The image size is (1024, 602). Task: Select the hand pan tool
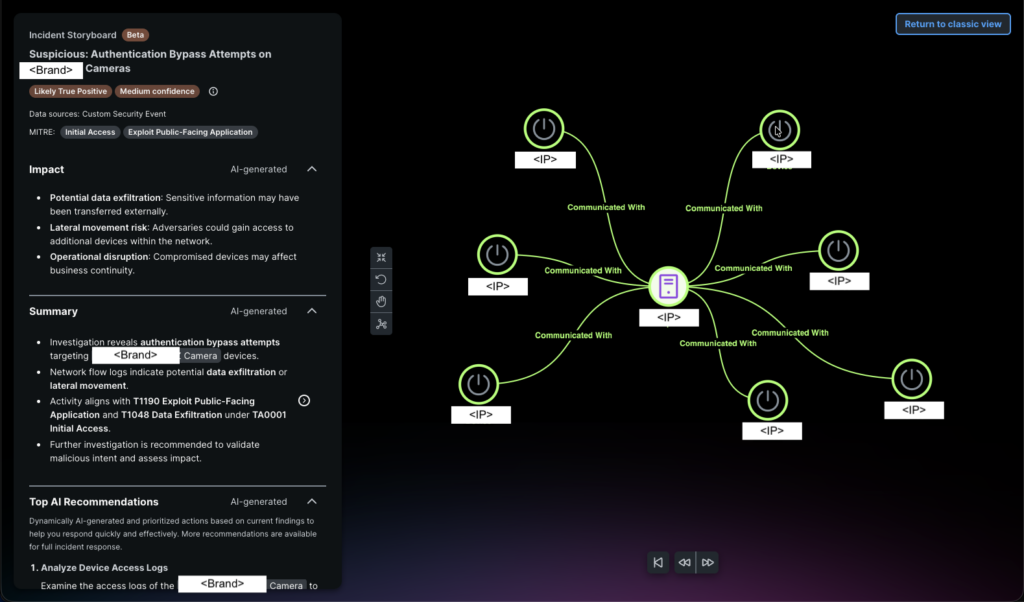(381, 302)
